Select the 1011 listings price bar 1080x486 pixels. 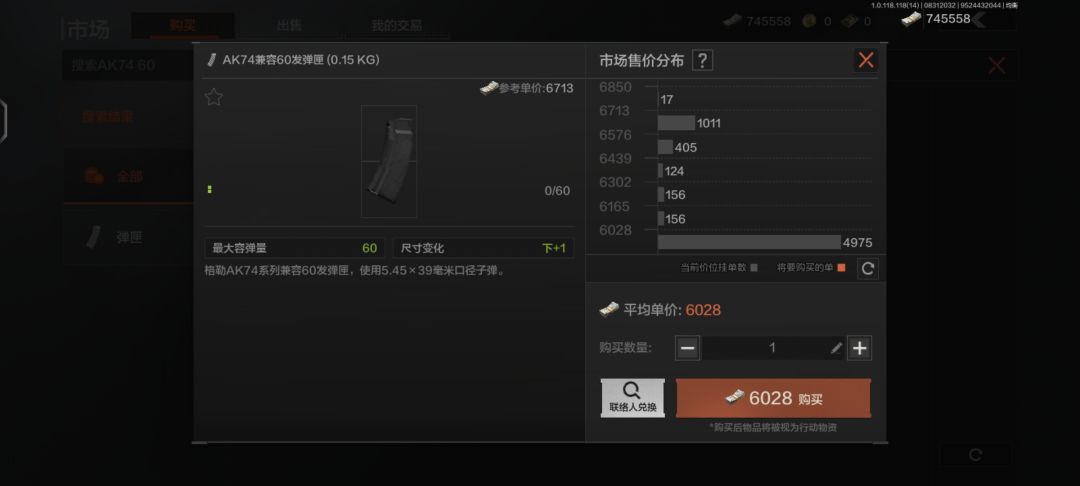pos(676,123)
